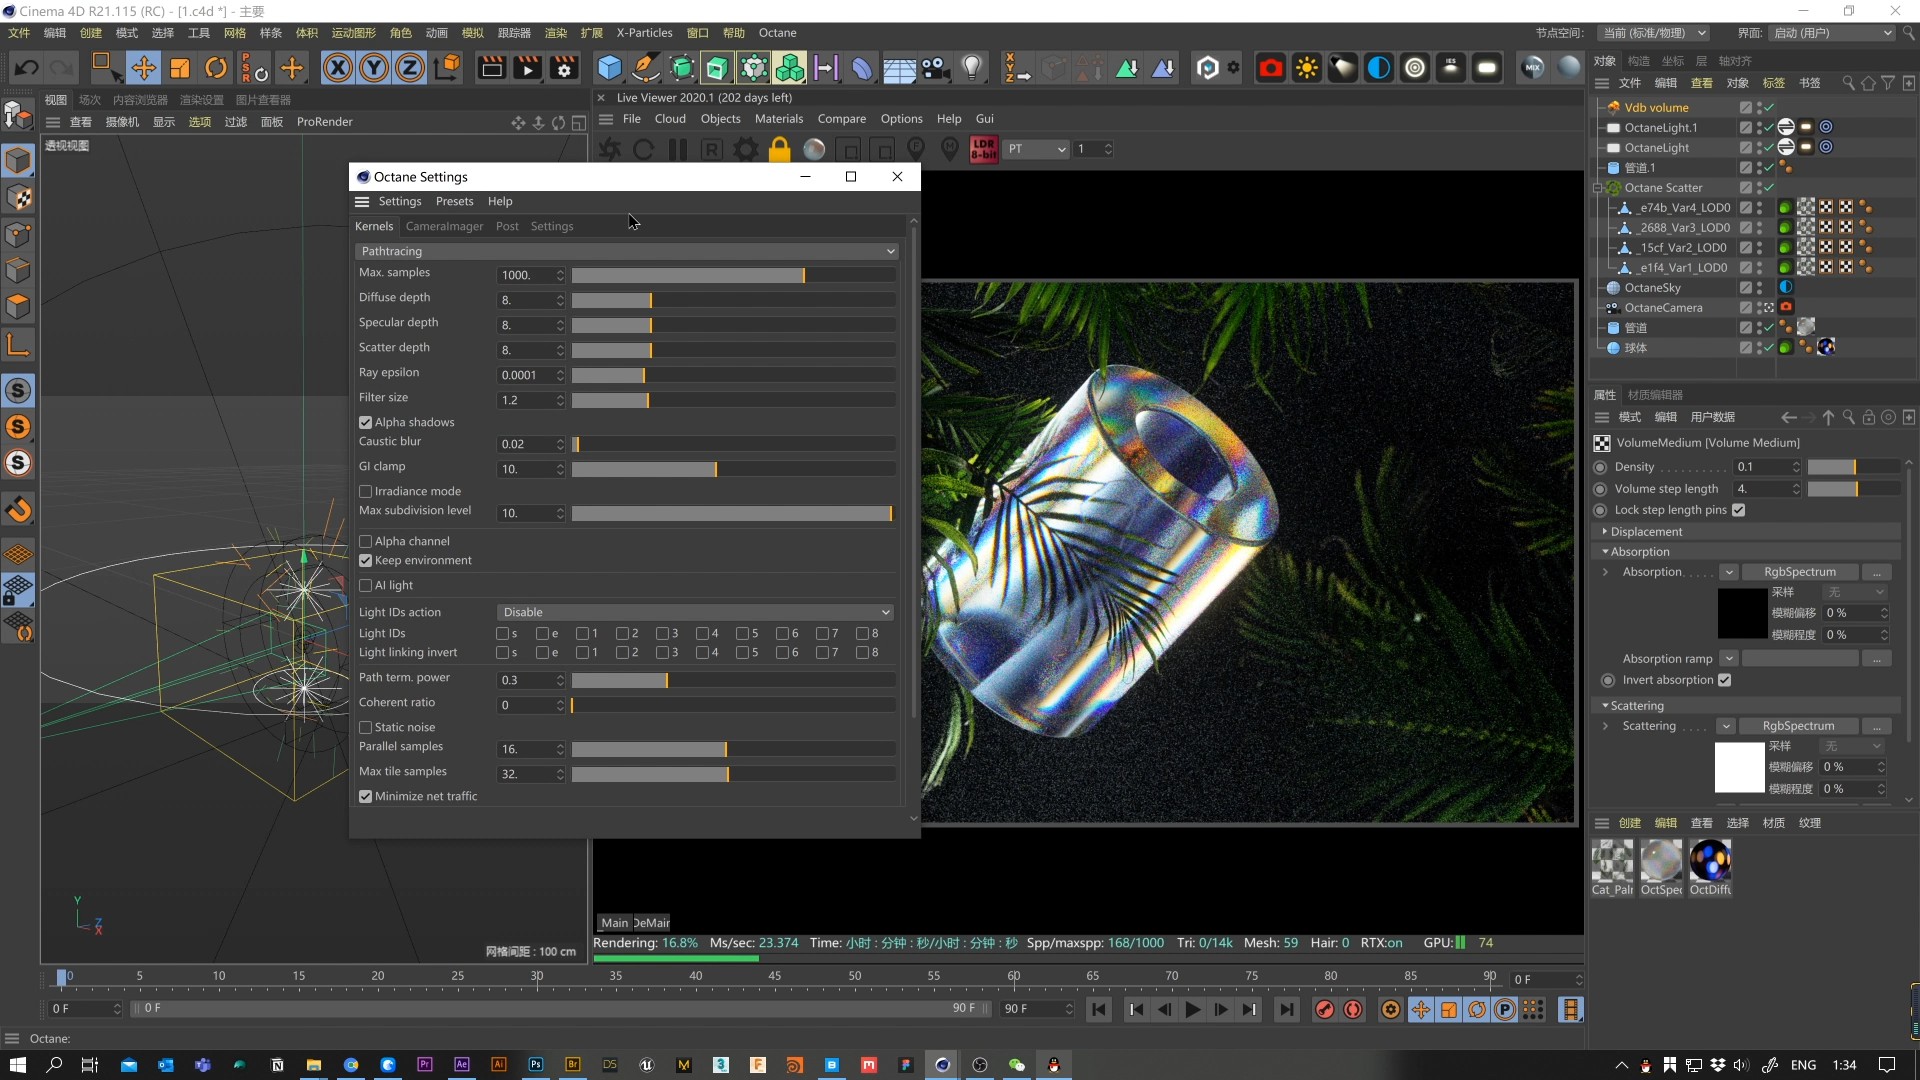Open the Absorption ramp dropdown arrow
The width and height of the screenshot is (1920, 1080).
coord(1728,659)
